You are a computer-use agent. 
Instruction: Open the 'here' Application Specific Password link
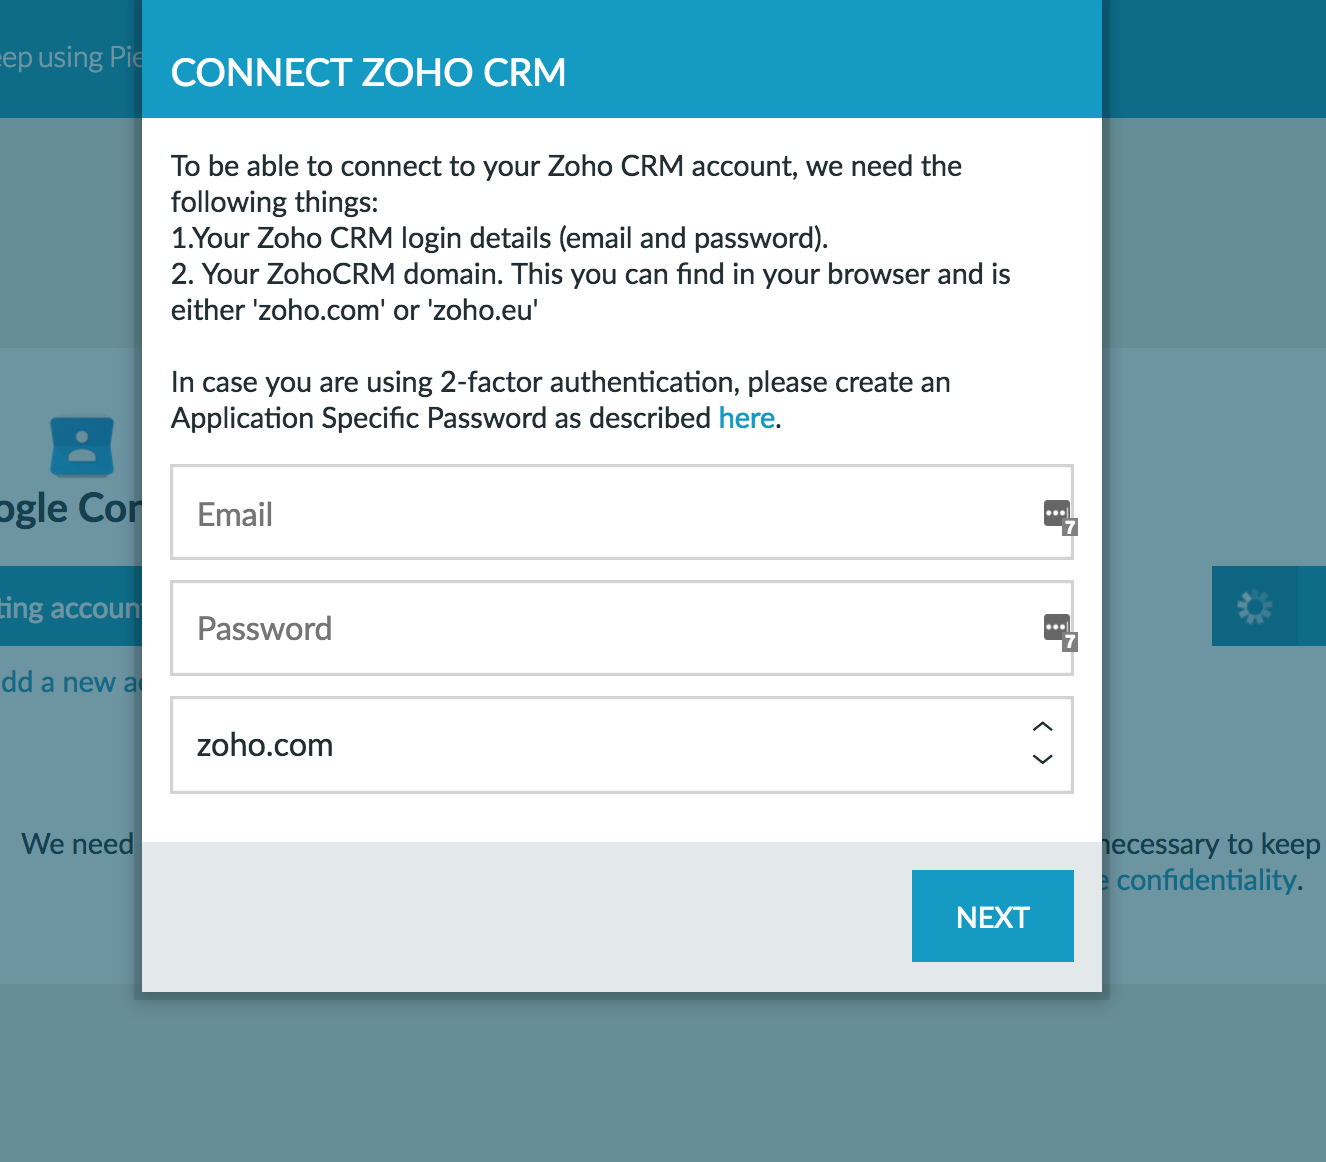click(x=747, y=418)
